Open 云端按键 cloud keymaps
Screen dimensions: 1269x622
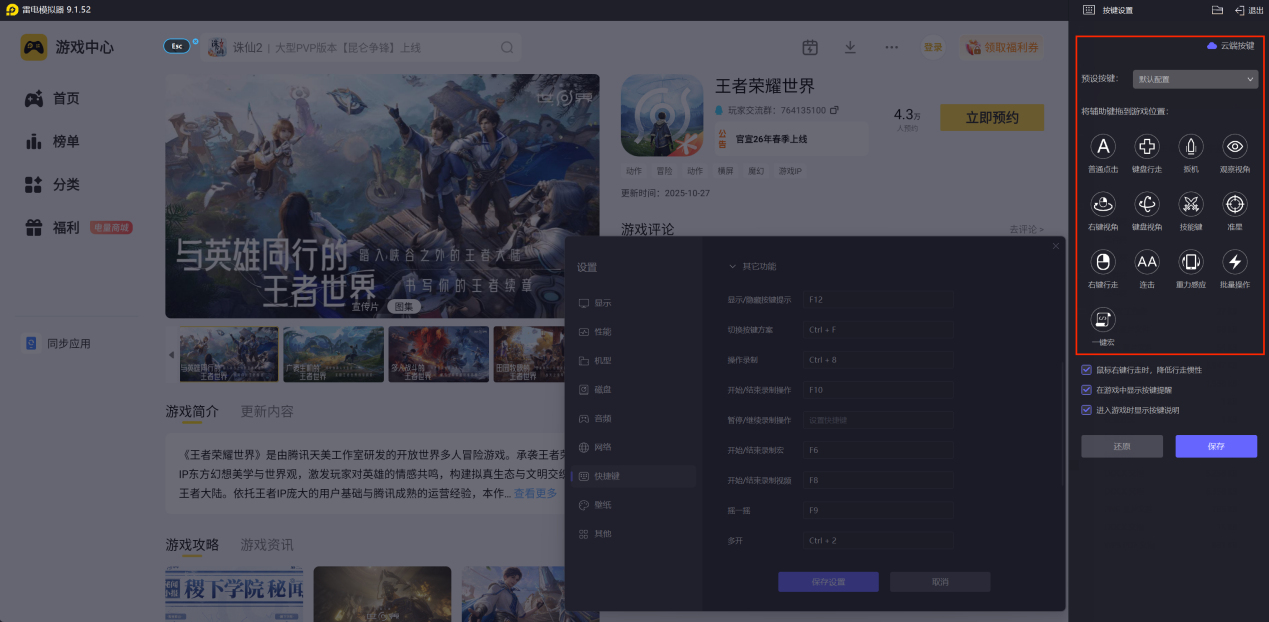tap(1230, 46)
